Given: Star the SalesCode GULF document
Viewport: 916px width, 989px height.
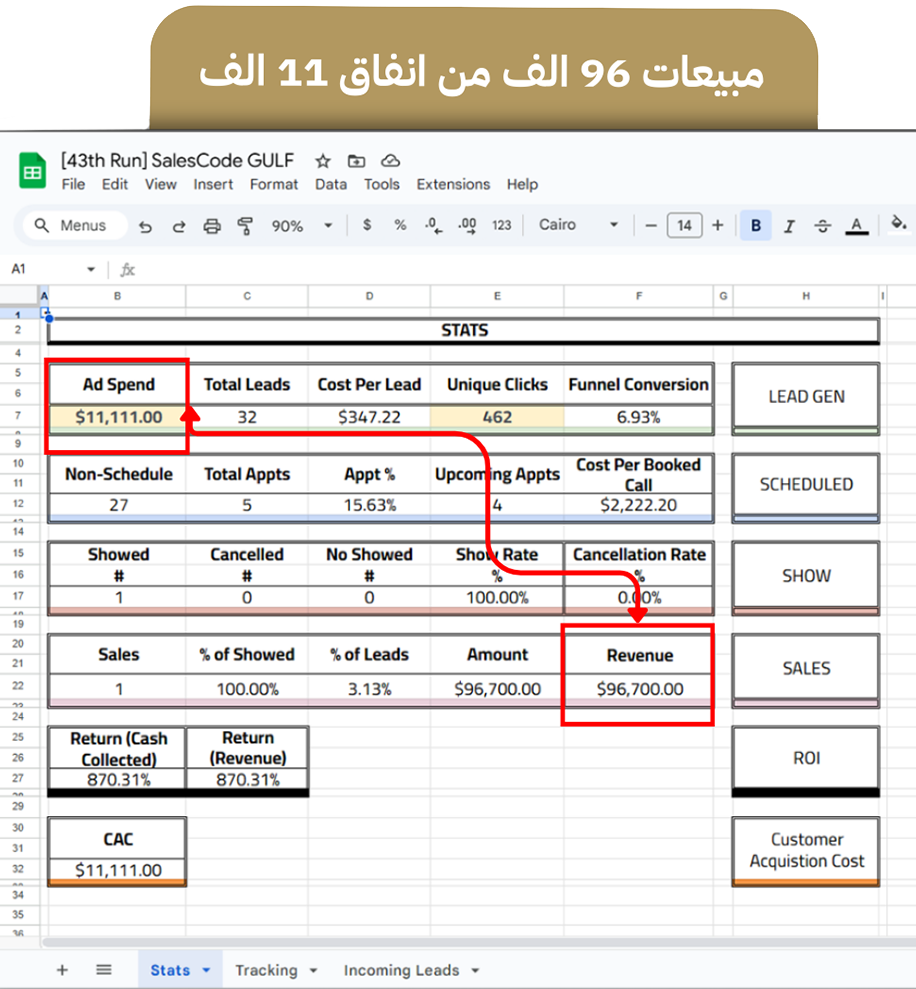Looking at the screenshot, I should 323,161.
